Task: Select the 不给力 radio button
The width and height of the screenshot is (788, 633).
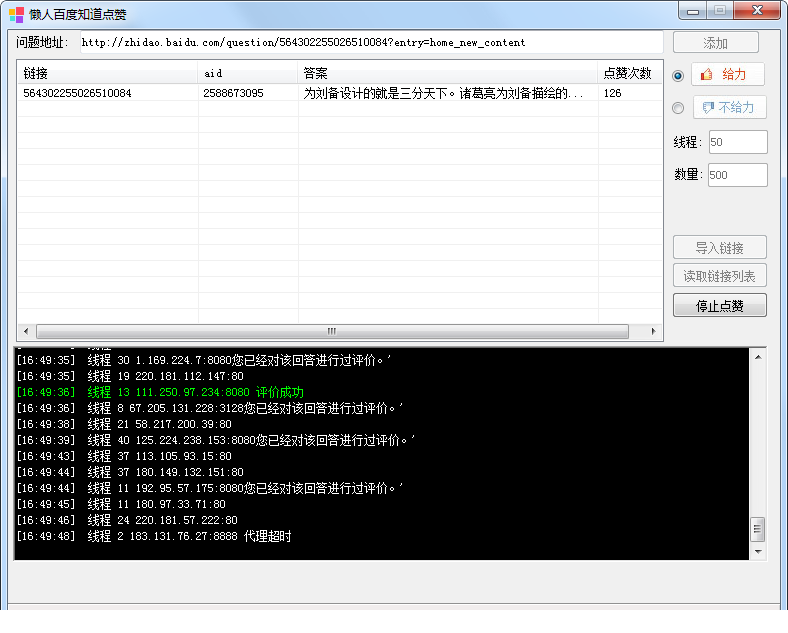Action: (x=678, y=108)
